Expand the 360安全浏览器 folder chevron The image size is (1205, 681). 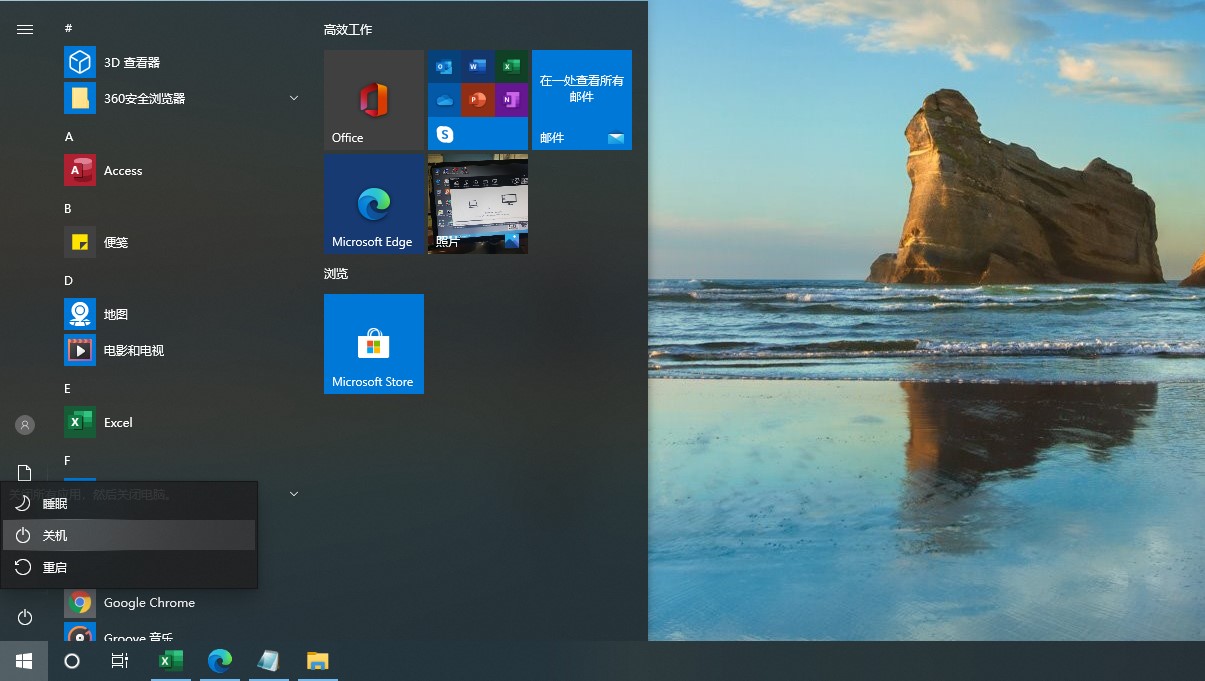(294, 98)
